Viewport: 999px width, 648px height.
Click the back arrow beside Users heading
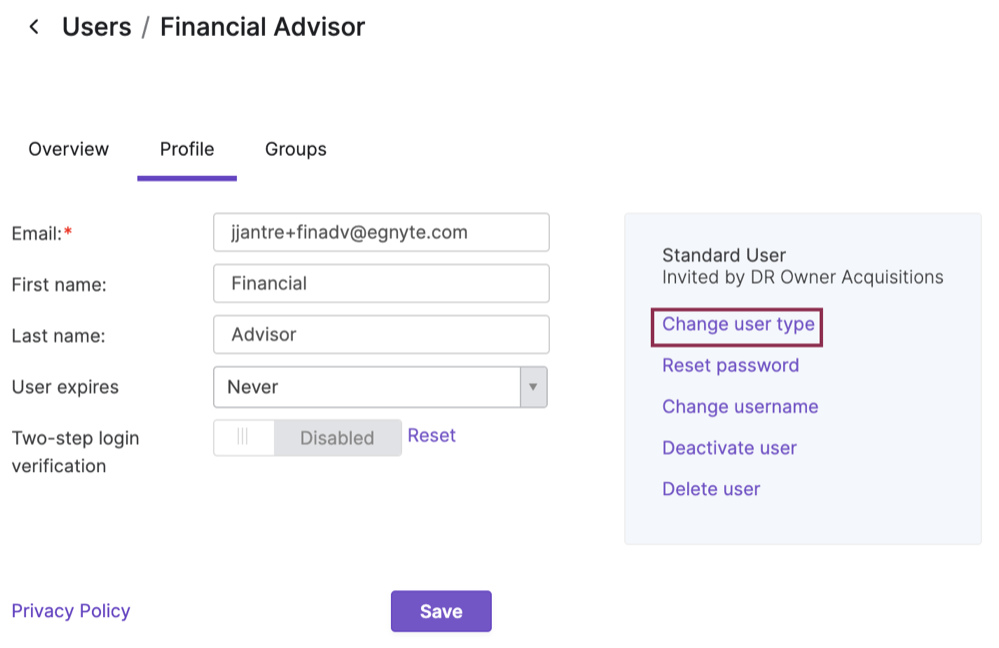pos(33,26)
